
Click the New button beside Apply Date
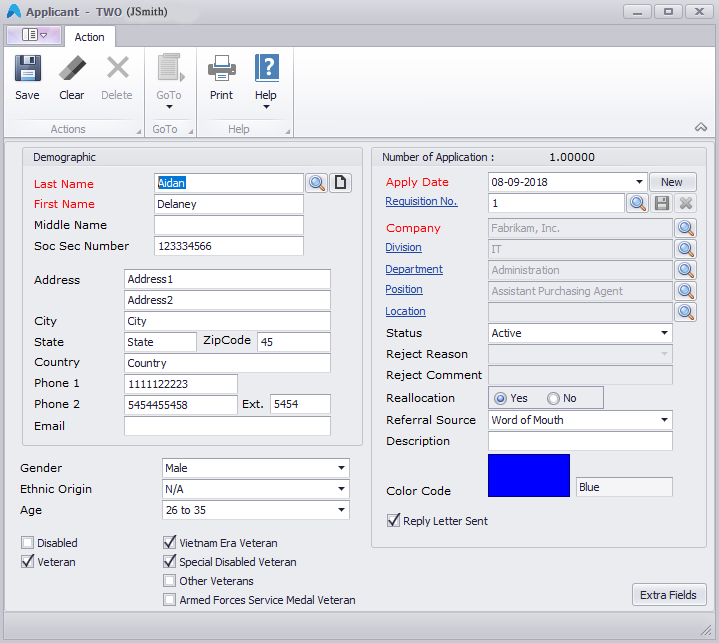click(x=672, y=182)
